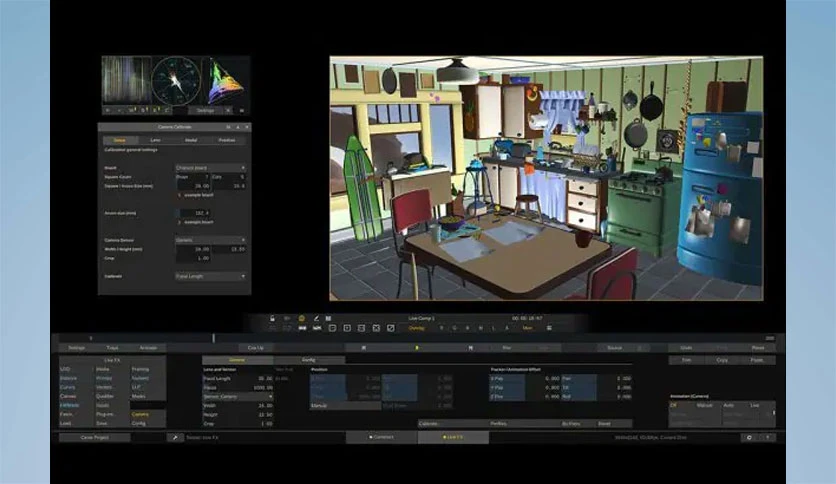The height and width of the screenshot is (484, 836).
Task: Click the square icon with a plus
Action: coord(347,328)
